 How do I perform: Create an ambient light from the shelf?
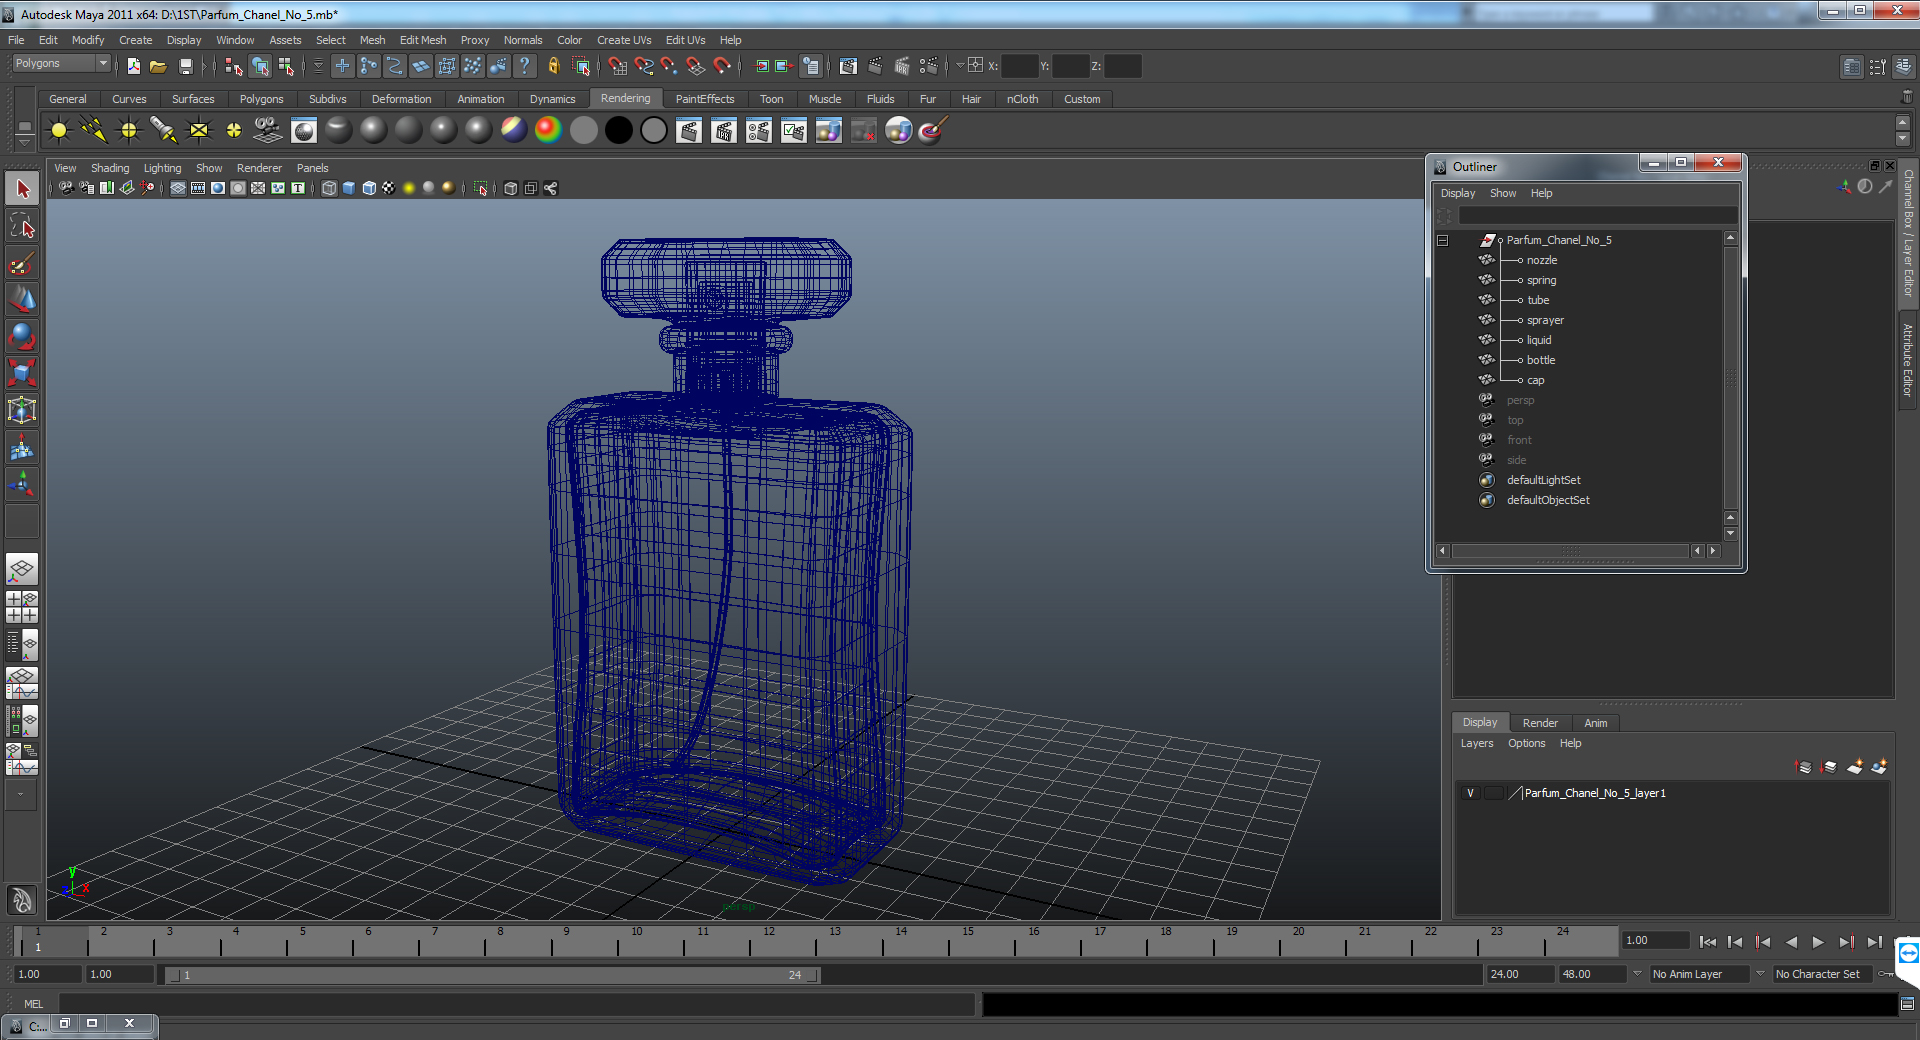click(59, 130)
